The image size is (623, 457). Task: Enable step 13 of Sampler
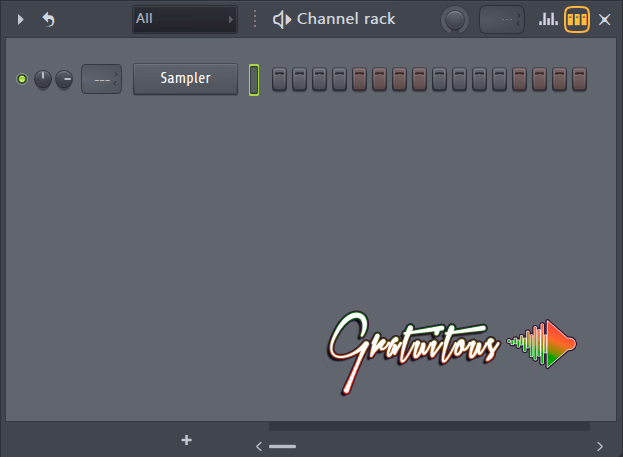click(x=519, y=79)
